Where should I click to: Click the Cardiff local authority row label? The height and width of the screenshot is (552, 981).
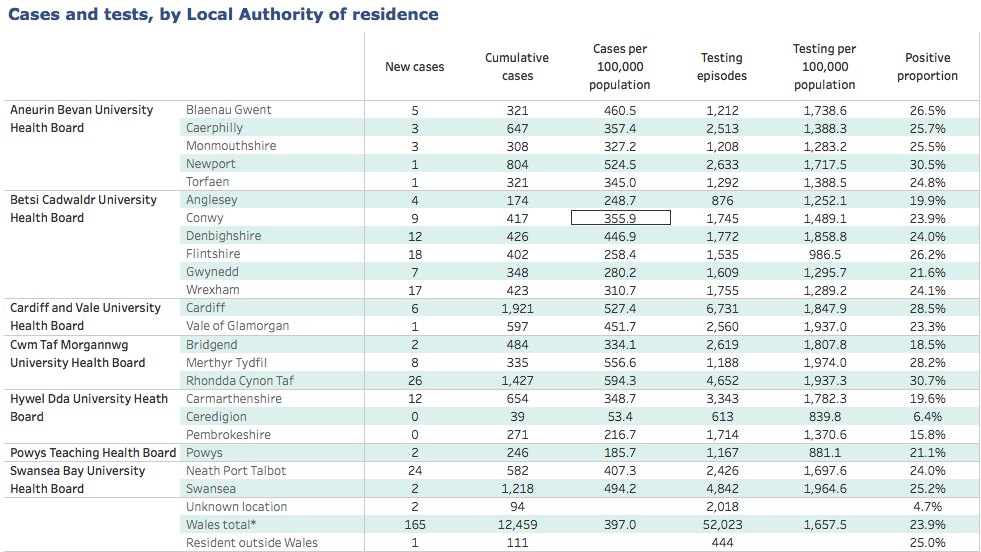click(x=208, y=308)
